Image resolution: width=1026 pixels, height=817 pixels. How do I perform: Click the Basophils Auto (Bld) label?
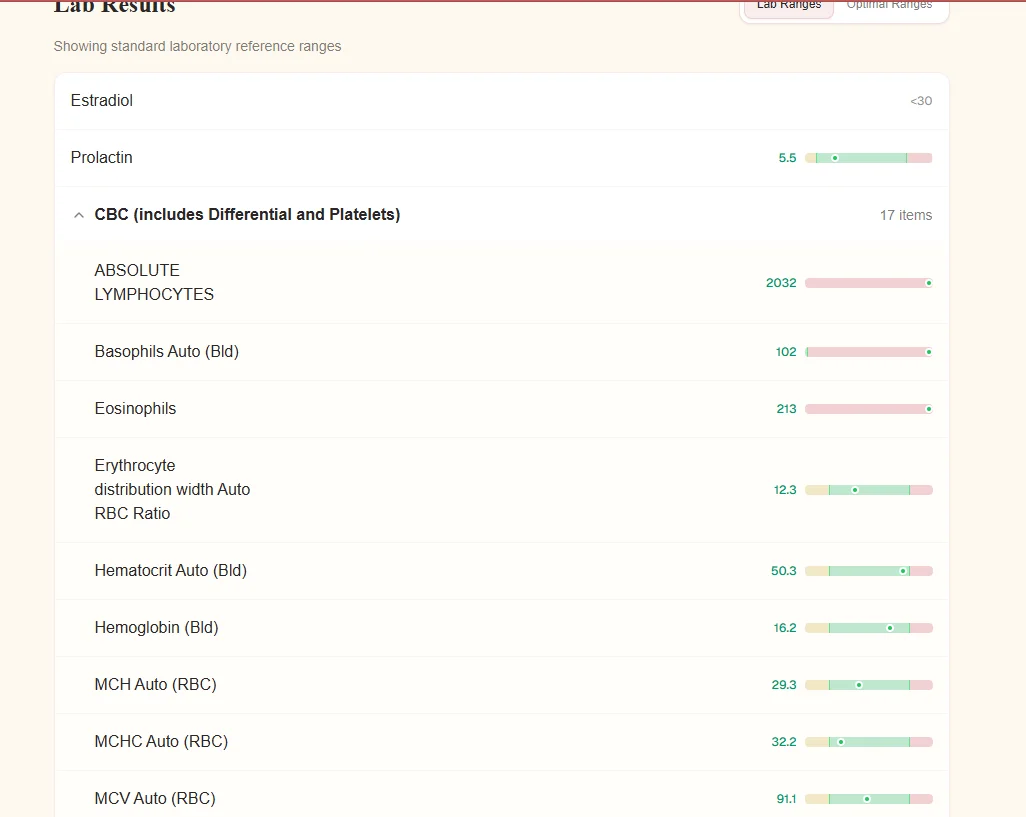pyautogui.click(x=167, y=352)
